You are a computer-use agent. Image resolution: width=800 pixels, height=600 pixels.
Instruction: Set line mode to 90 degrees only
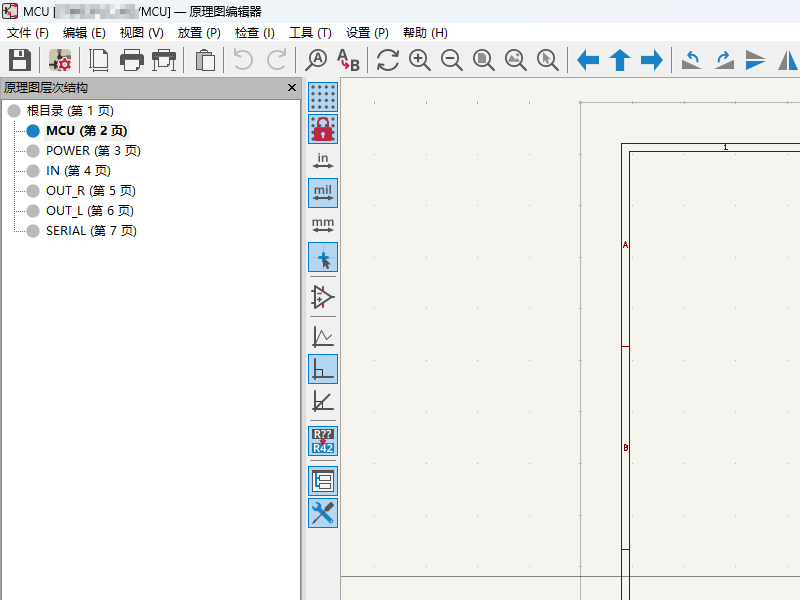[323, 369]
